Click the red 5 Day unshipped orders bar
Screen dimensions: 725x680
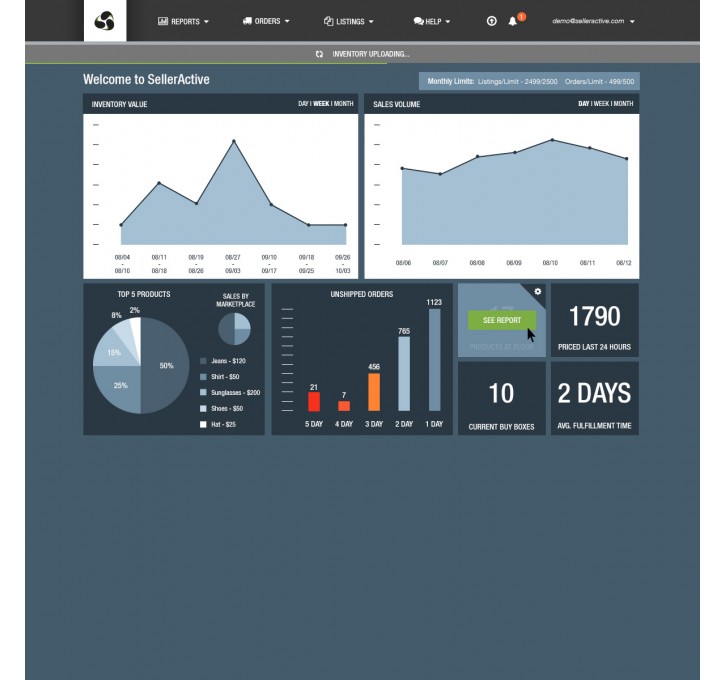tap(314, 401)
